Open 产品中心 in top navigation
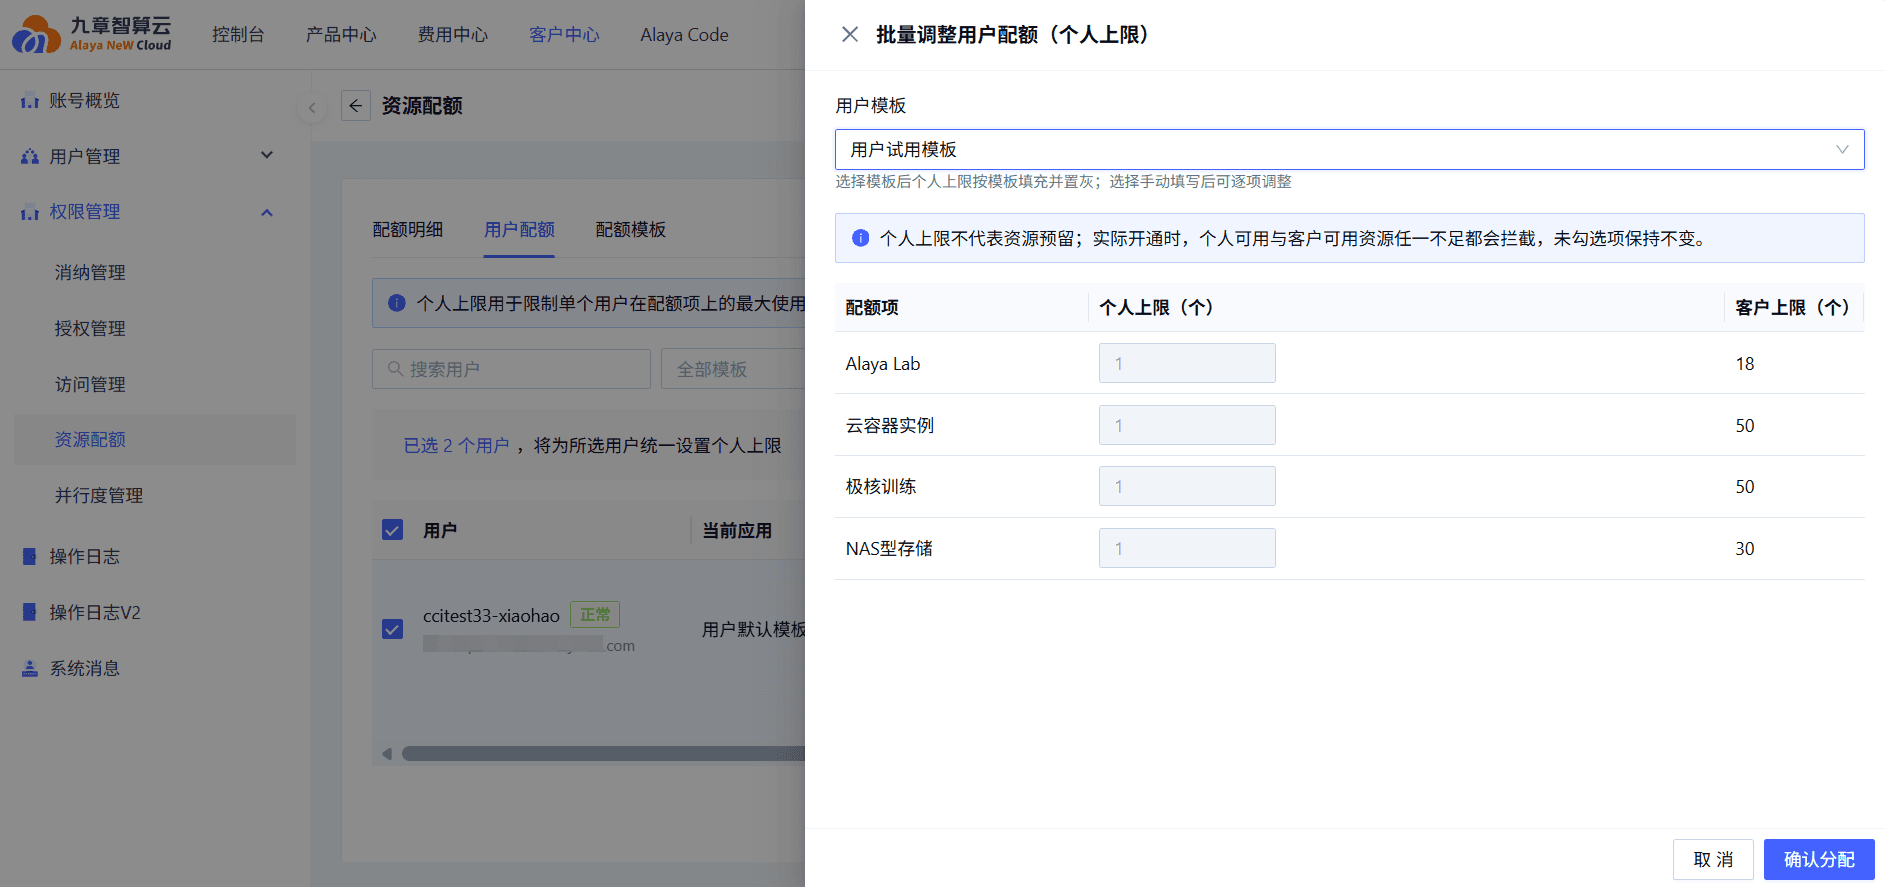 click(341, 35)
